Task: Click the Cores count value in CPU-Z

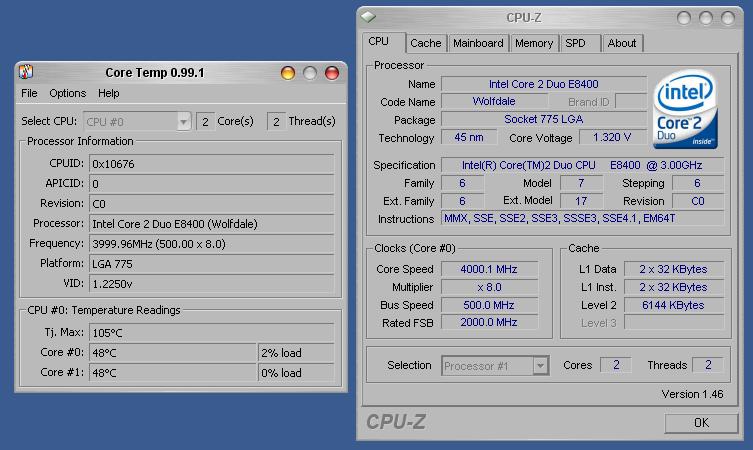Action: pyautogui.click(x=616, y=365)
